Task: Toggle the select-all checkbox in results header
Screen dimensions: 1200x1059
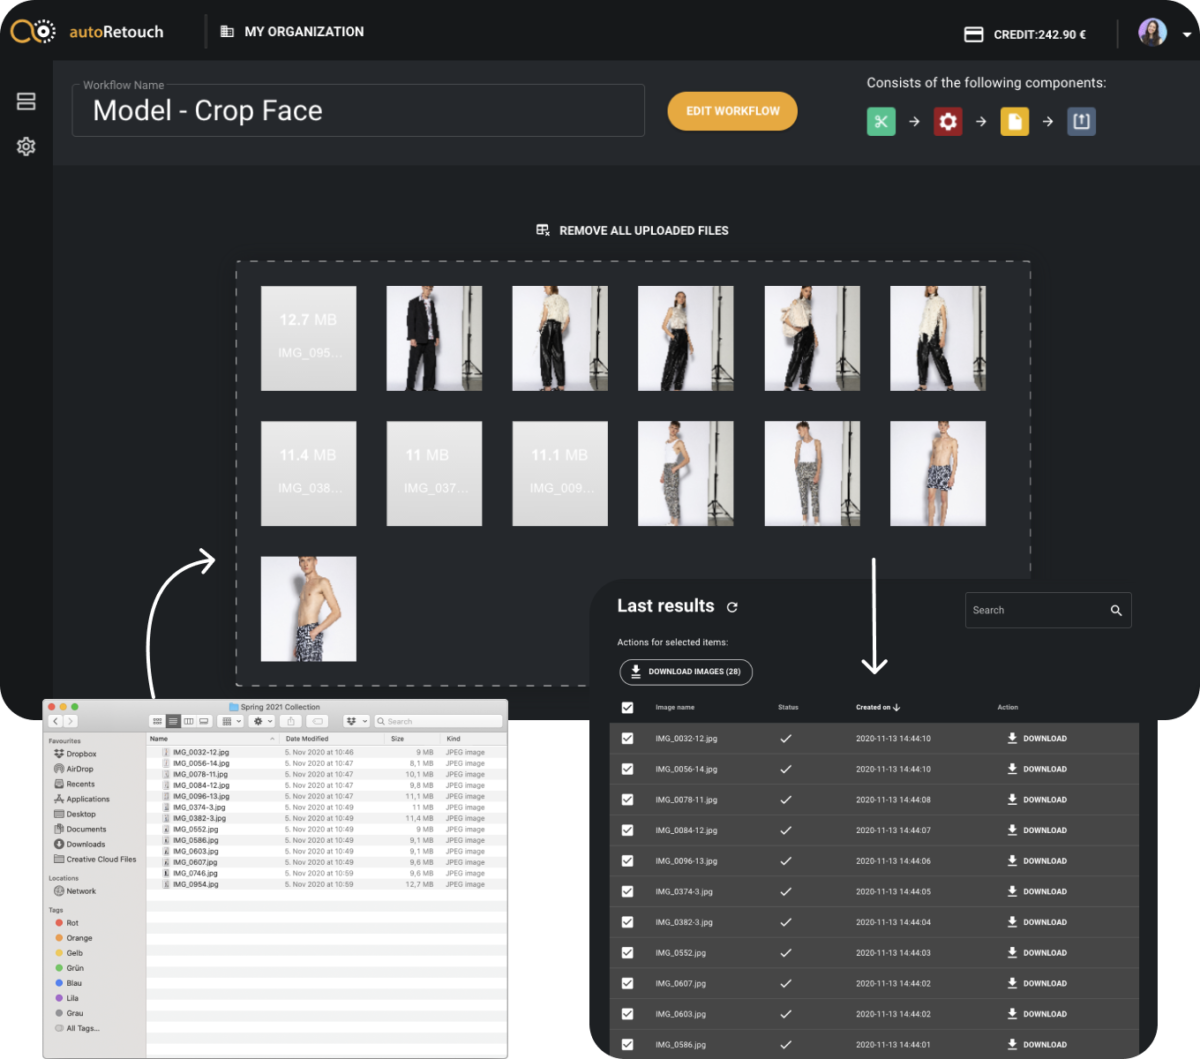Action: pos(628,708)
